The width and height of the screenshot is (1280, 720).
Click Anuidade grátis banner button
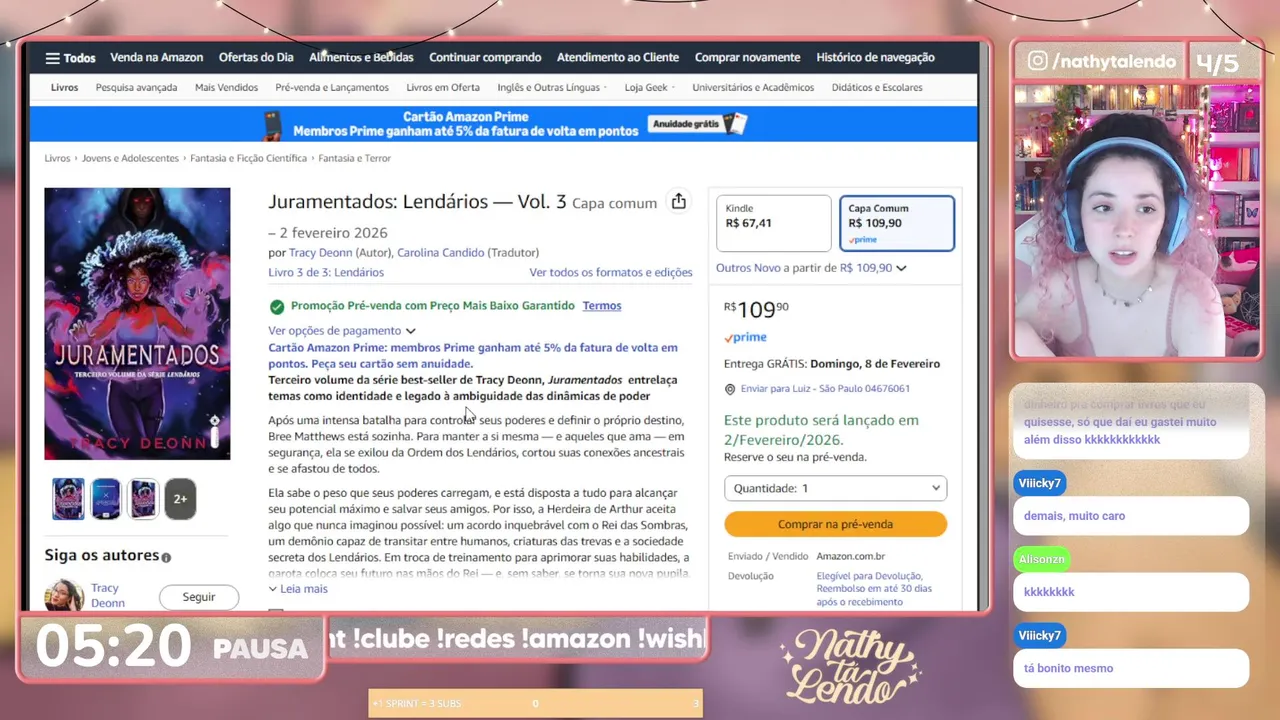coord(685,124)
